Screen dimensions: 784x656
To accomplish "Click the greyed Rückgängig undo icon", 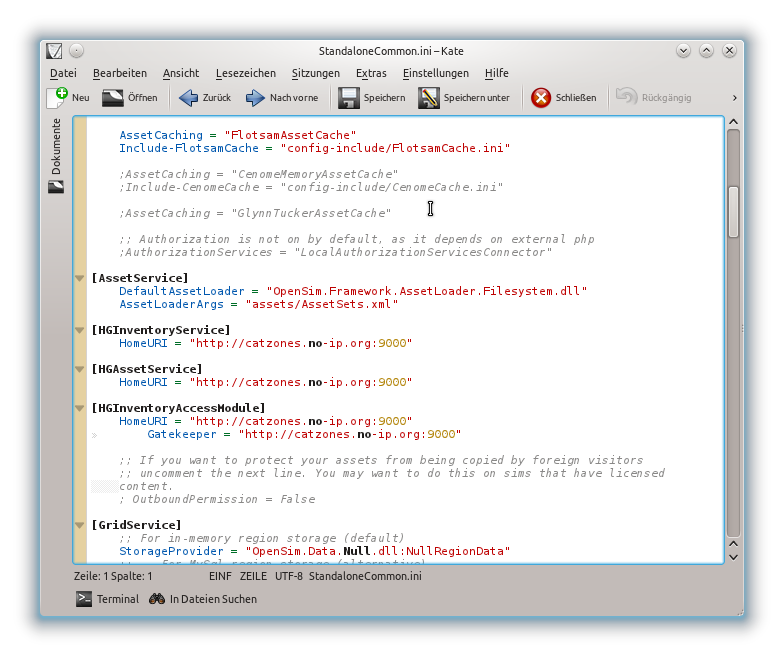I will (x=626, y=96).
